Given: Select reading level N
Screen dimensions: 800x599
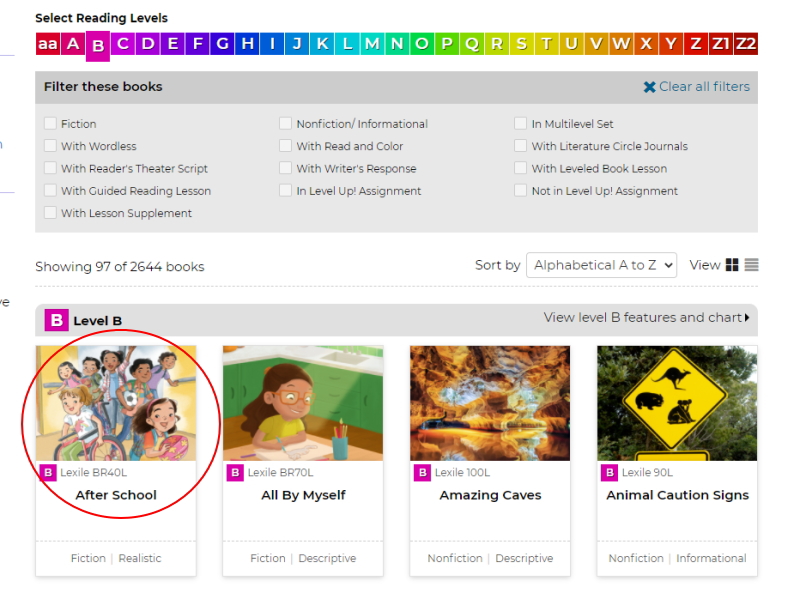Looking at the screenshot, I should point(397,43).
